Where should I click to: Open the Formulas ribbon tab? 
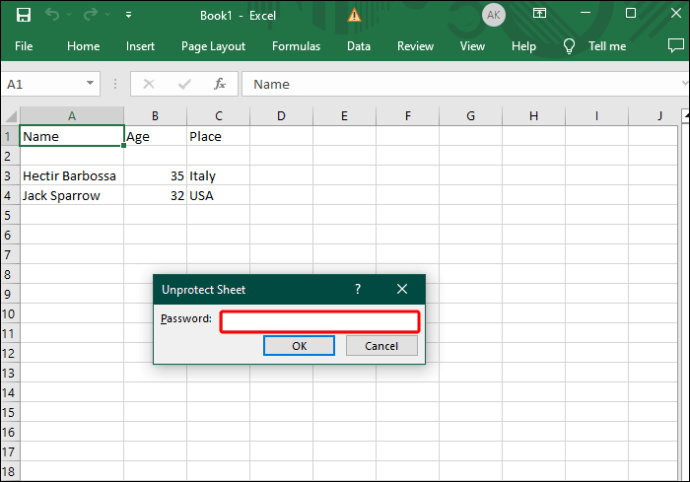pyautogui.click(x=296, y=46)
